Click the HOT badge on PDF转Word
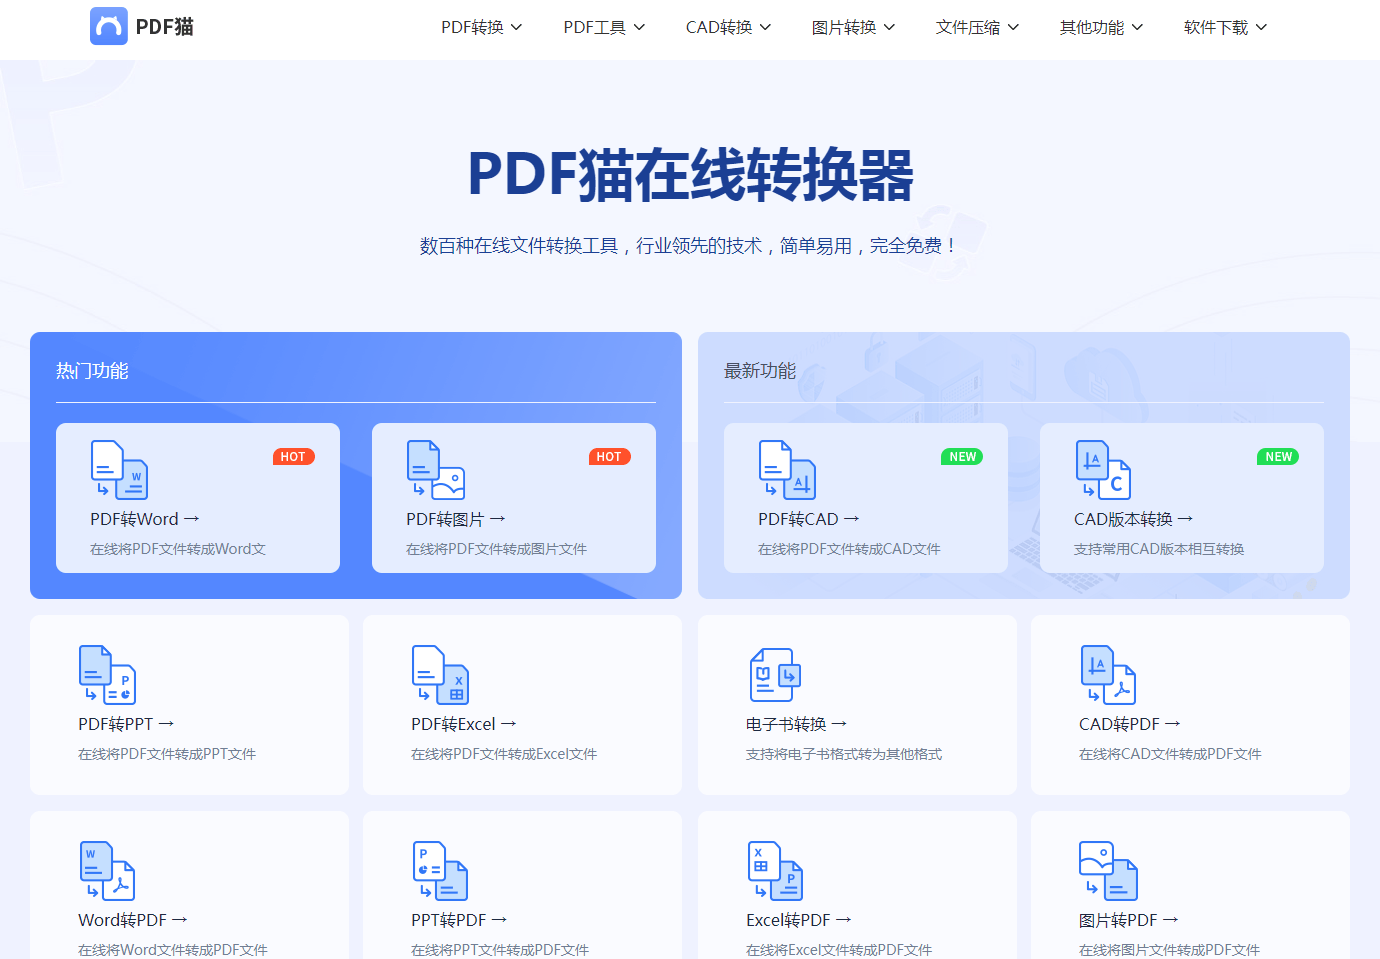The height and width of the screenshot is (959, 1380). (294, 457)
